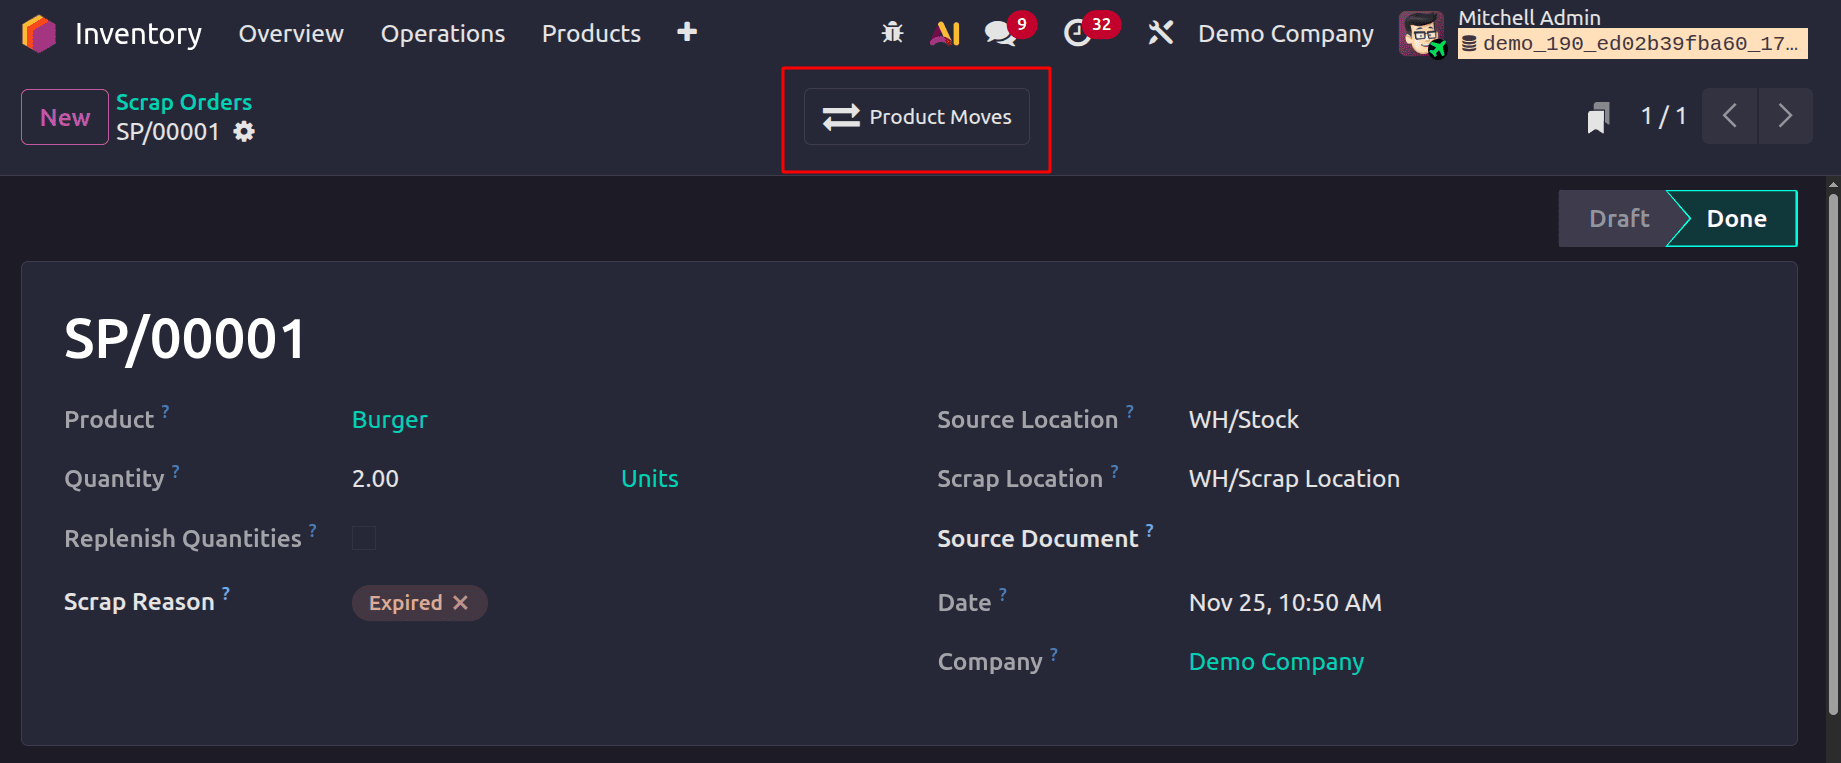The width and height of the screenshot is (1841, 763).
Task: Open the tools wrench icon
Action: pyautogui.click(x=1160, y=33)
